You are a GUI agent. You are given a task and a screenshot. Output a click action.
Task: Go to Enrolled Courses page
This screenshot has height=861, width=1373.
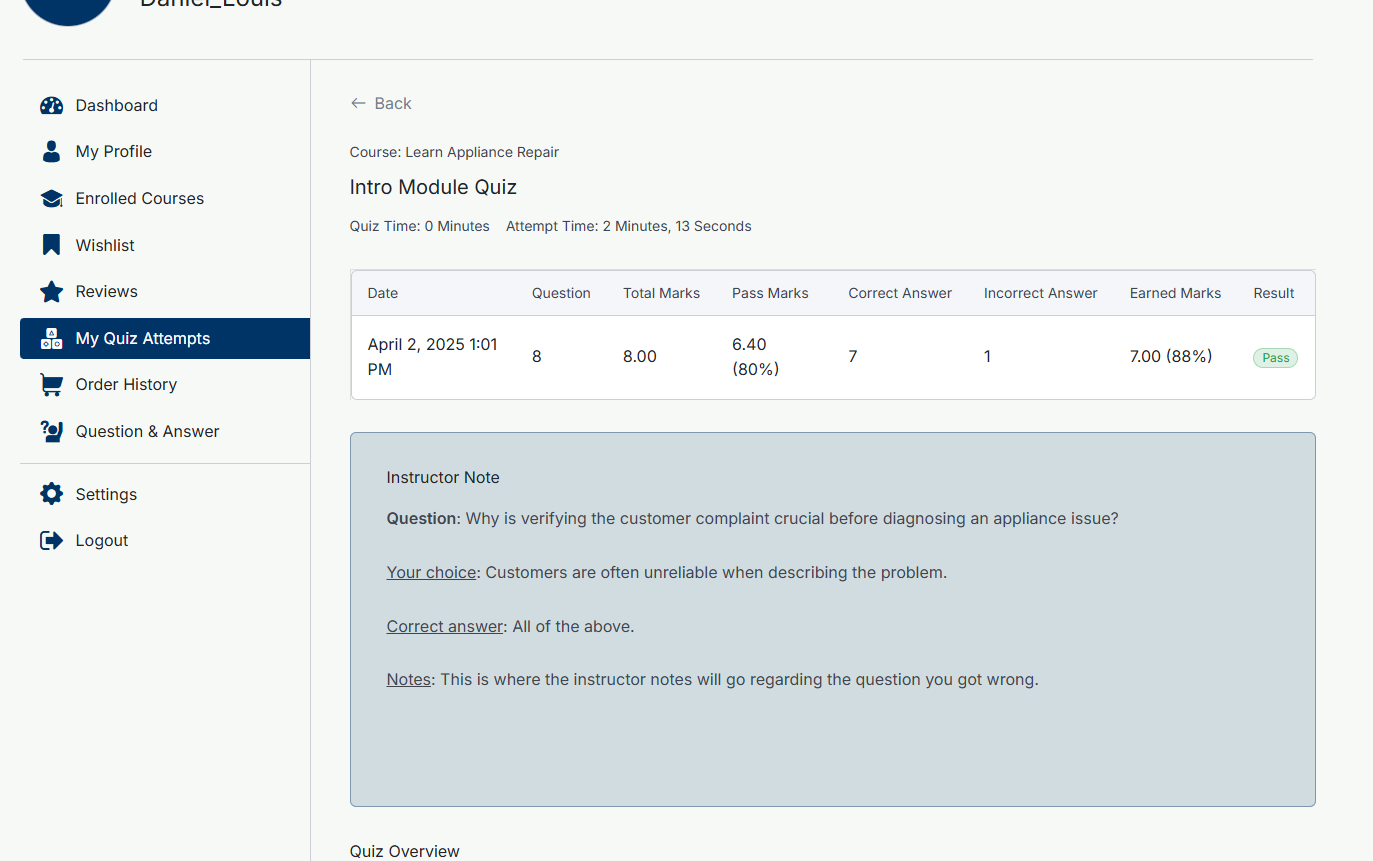(x=139, y=199)
